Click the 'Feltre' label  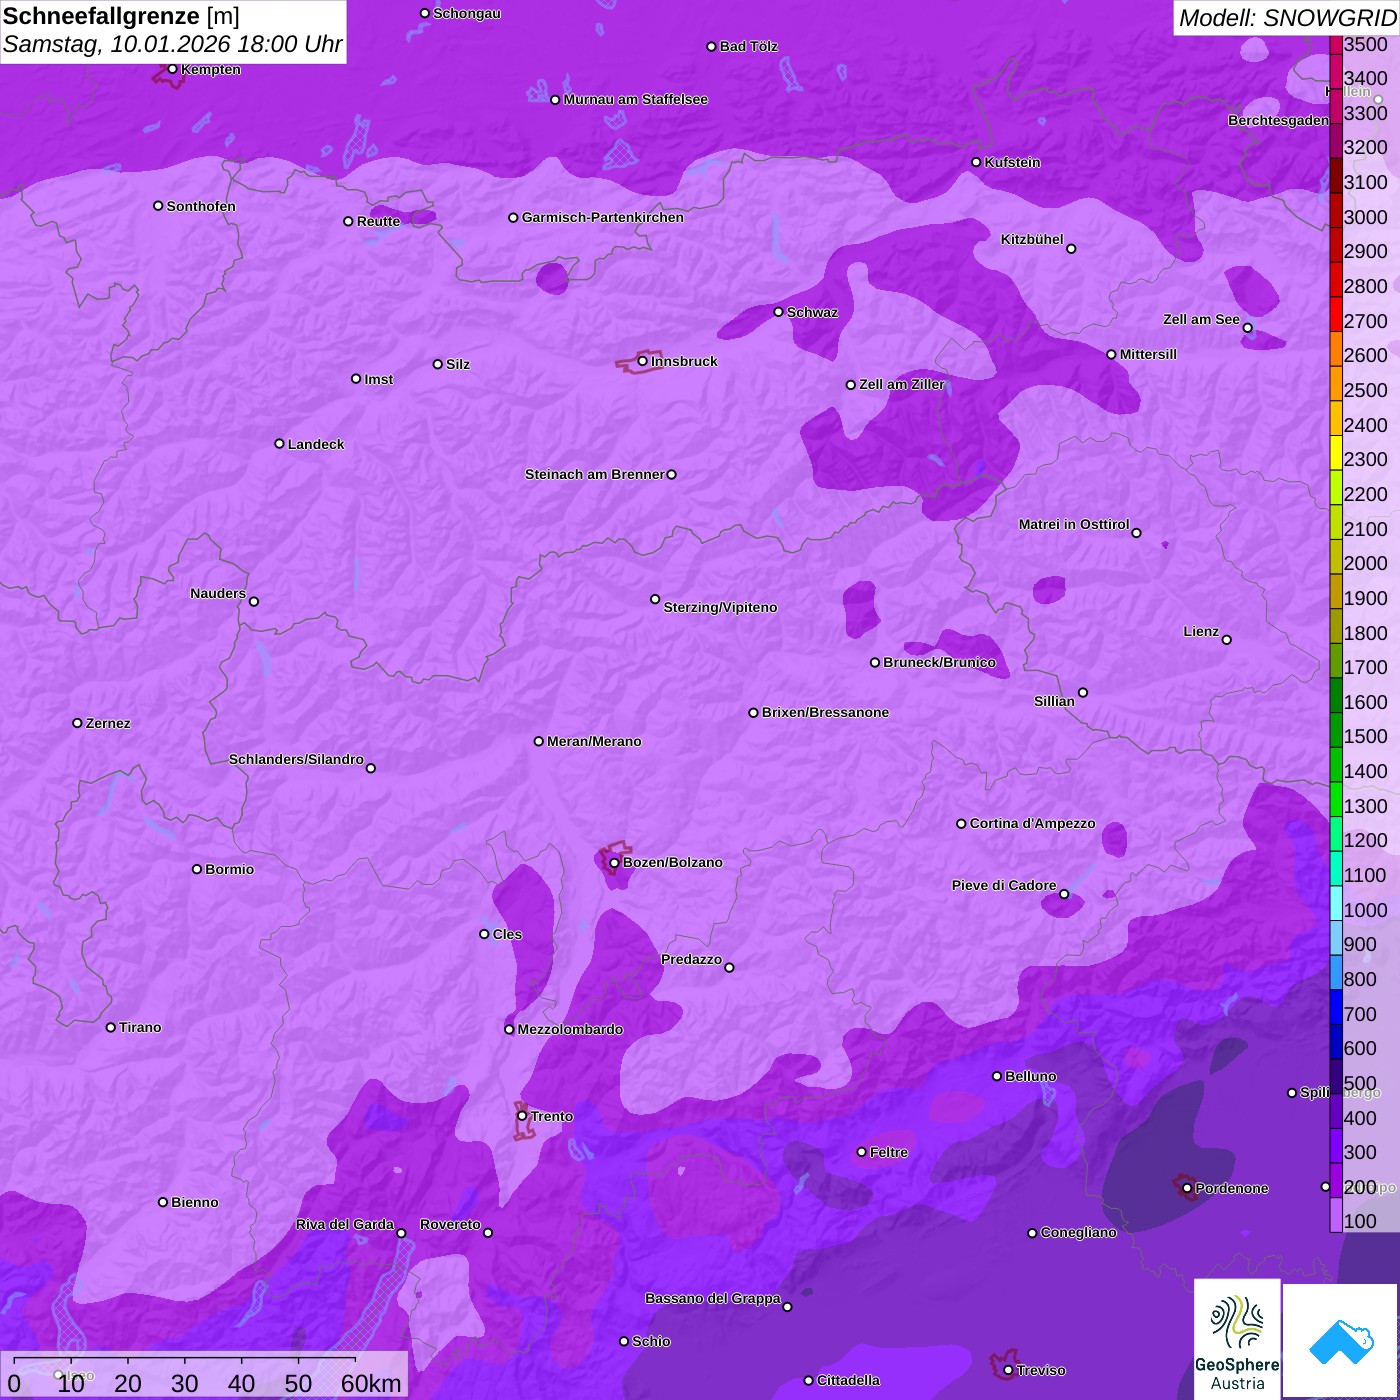[889, 1152]
